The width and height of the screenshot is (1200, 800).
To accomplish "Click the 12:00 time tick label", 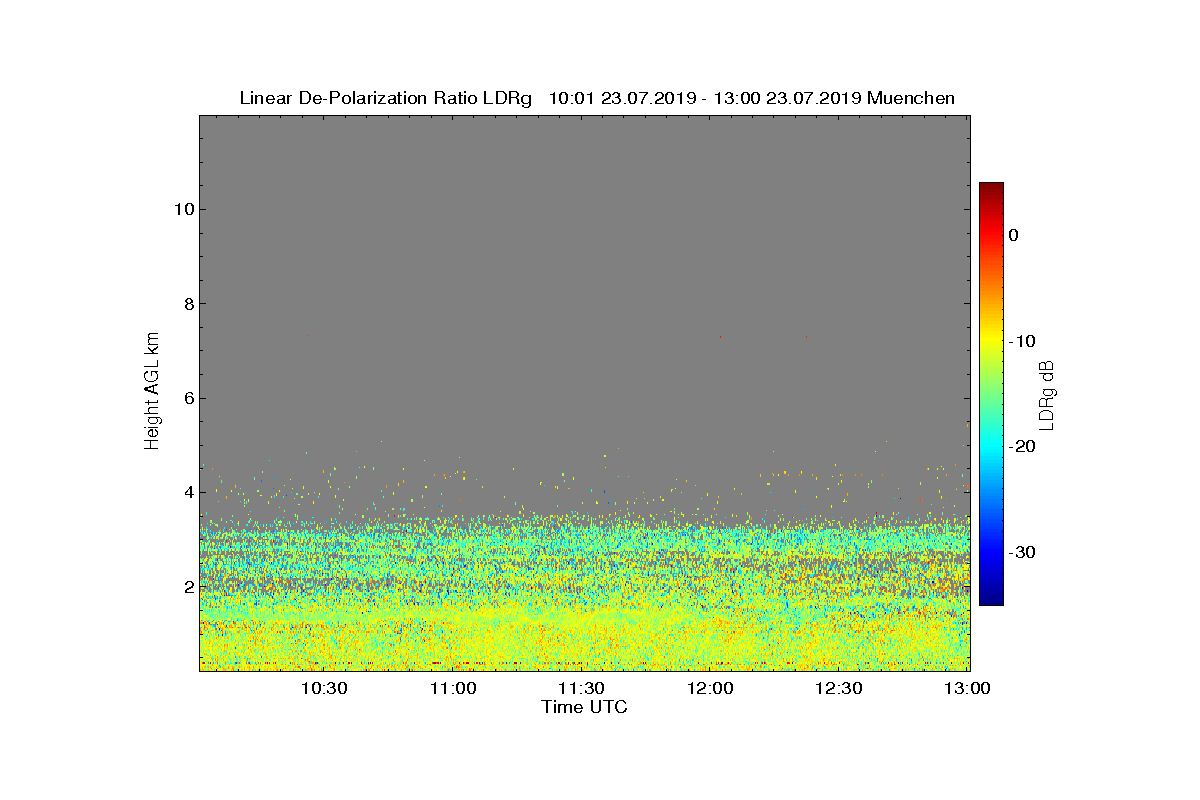I will (711, 688).
